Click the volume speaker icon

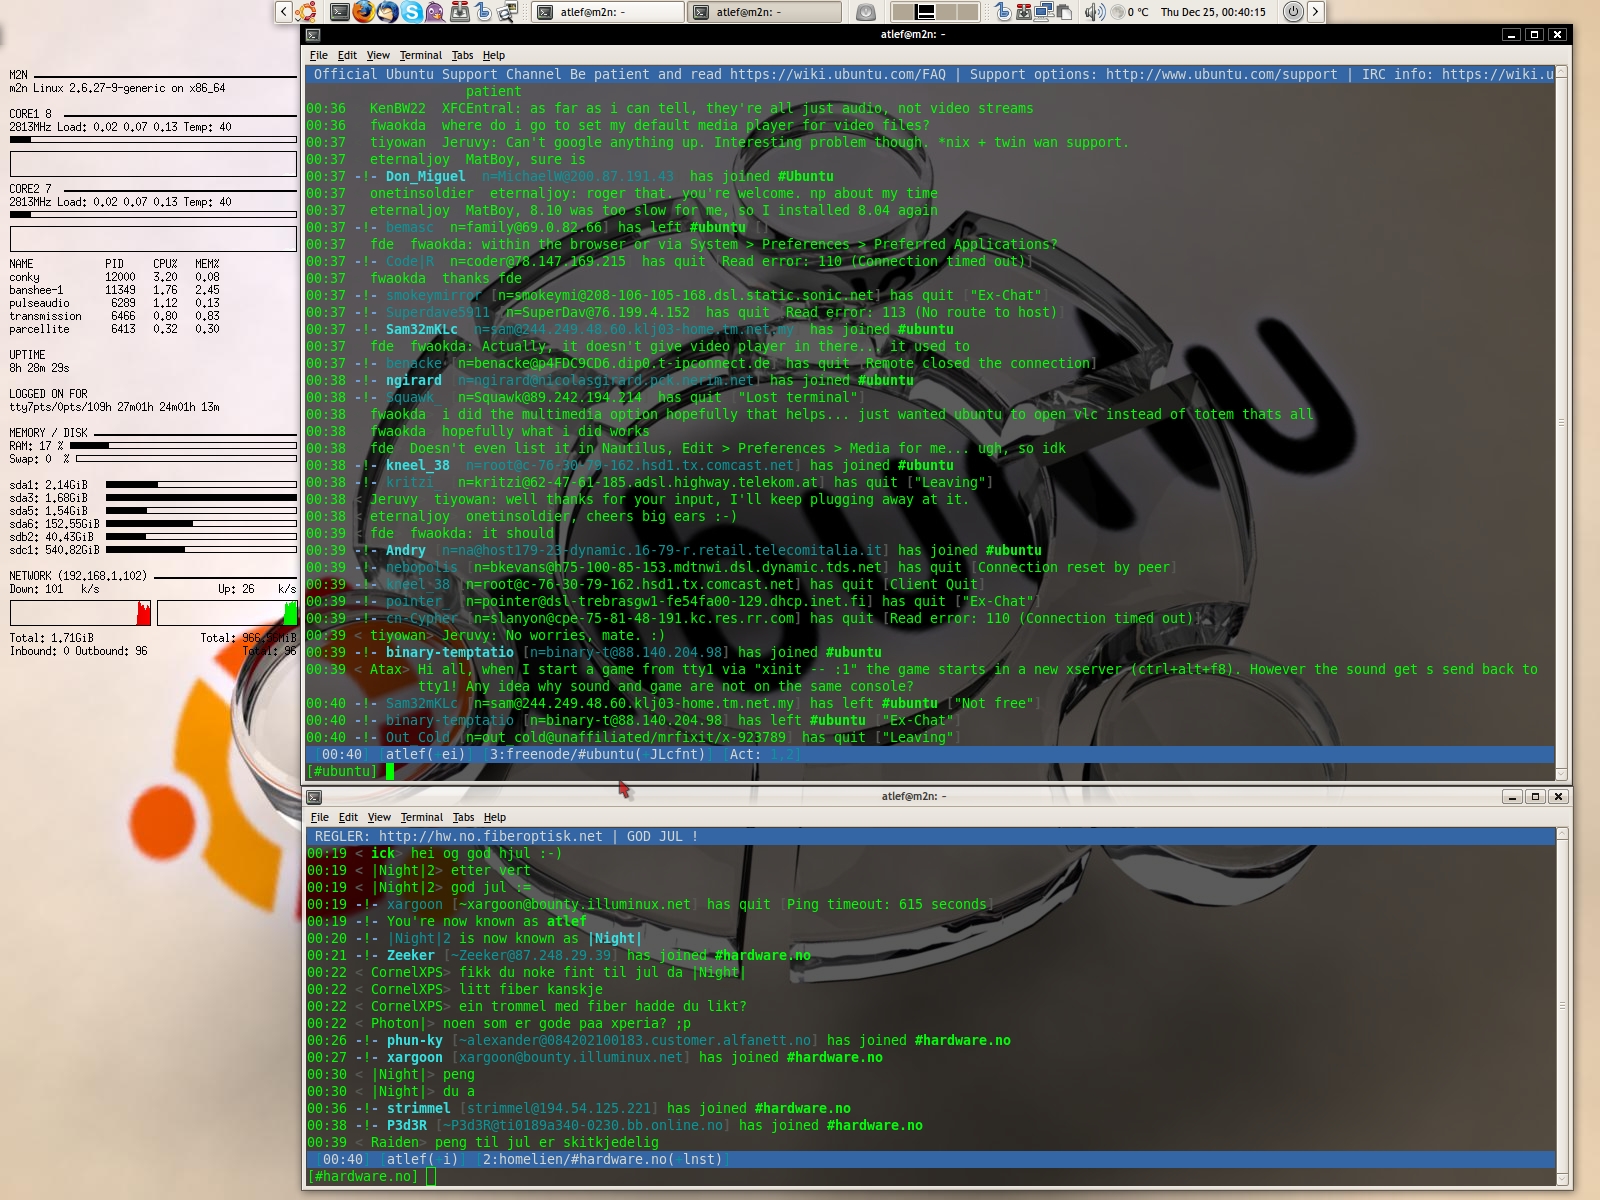pyautogui.click(x=1095, y=12)
